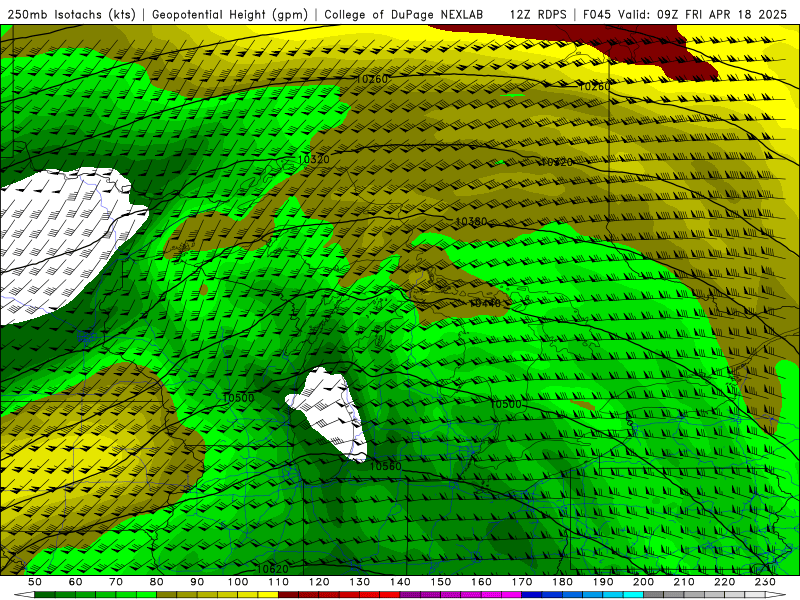Click the 120 value on the color scale
800x600 pixels.
(x=319, y=582)
